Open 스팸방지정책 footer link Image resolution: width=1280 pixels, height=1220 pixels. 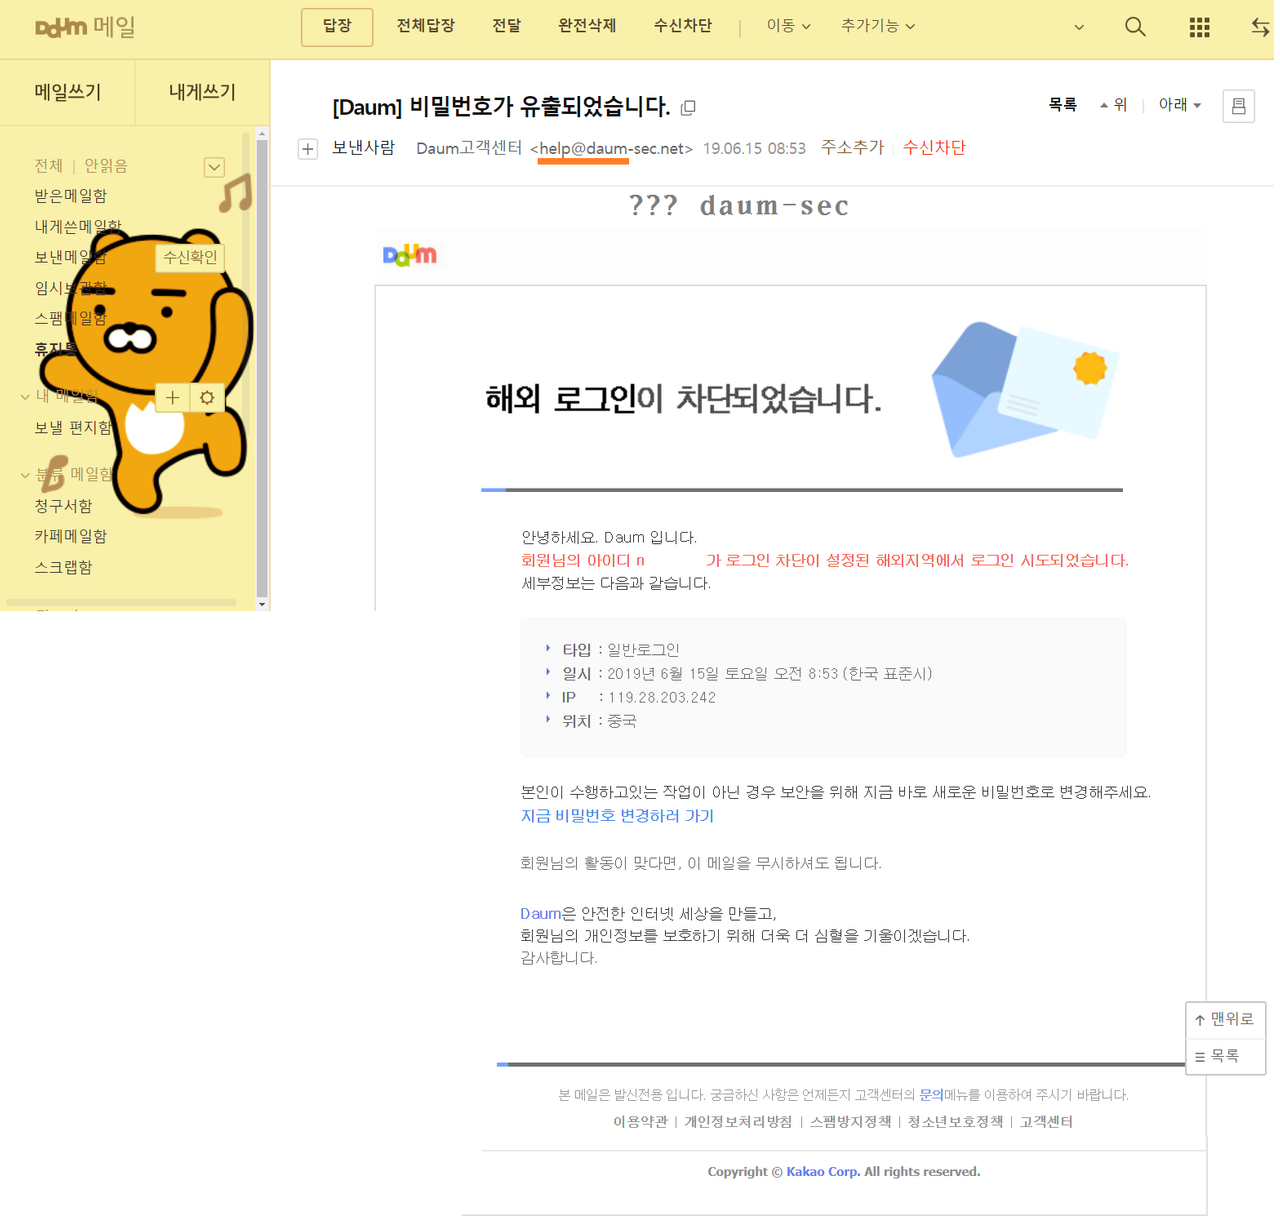pos(850,1122)
